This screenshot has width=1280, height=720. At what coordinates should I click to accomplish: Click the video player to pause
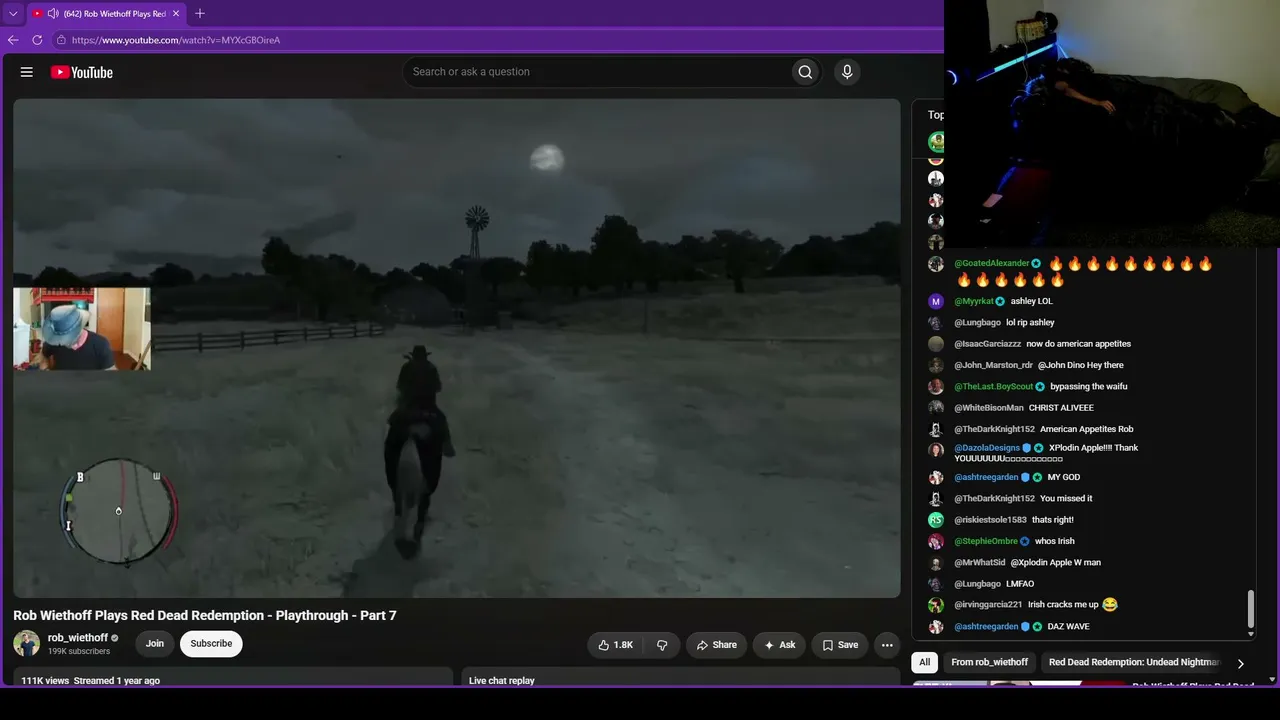click(457, 348)
